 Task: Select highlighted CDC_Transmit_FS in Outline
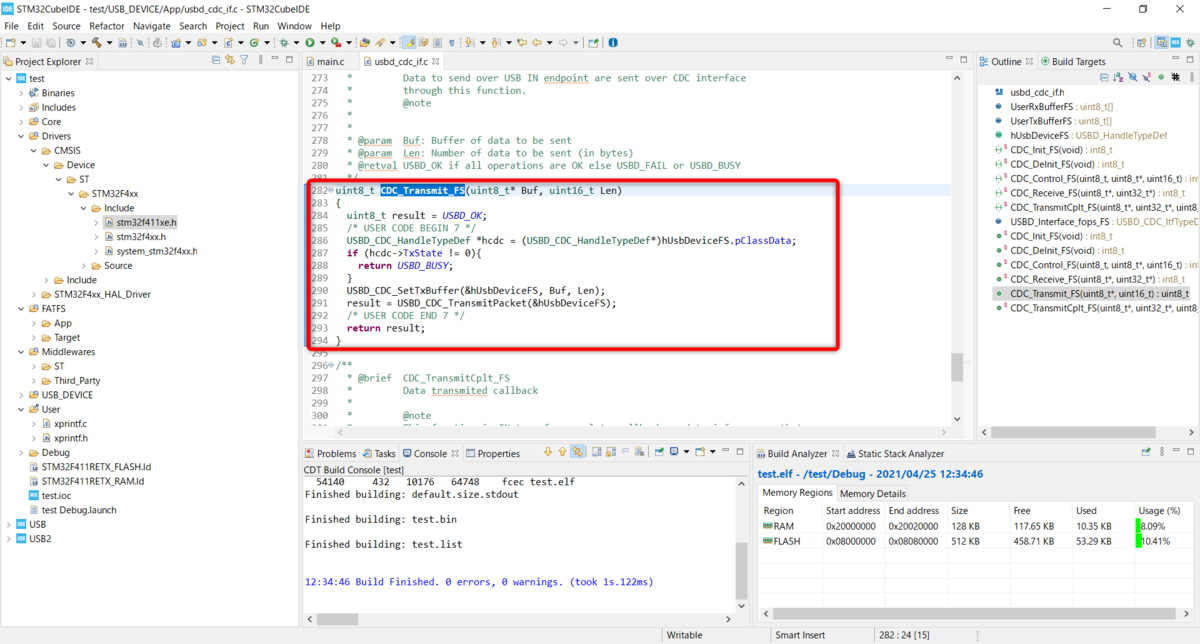point(1090,294)
